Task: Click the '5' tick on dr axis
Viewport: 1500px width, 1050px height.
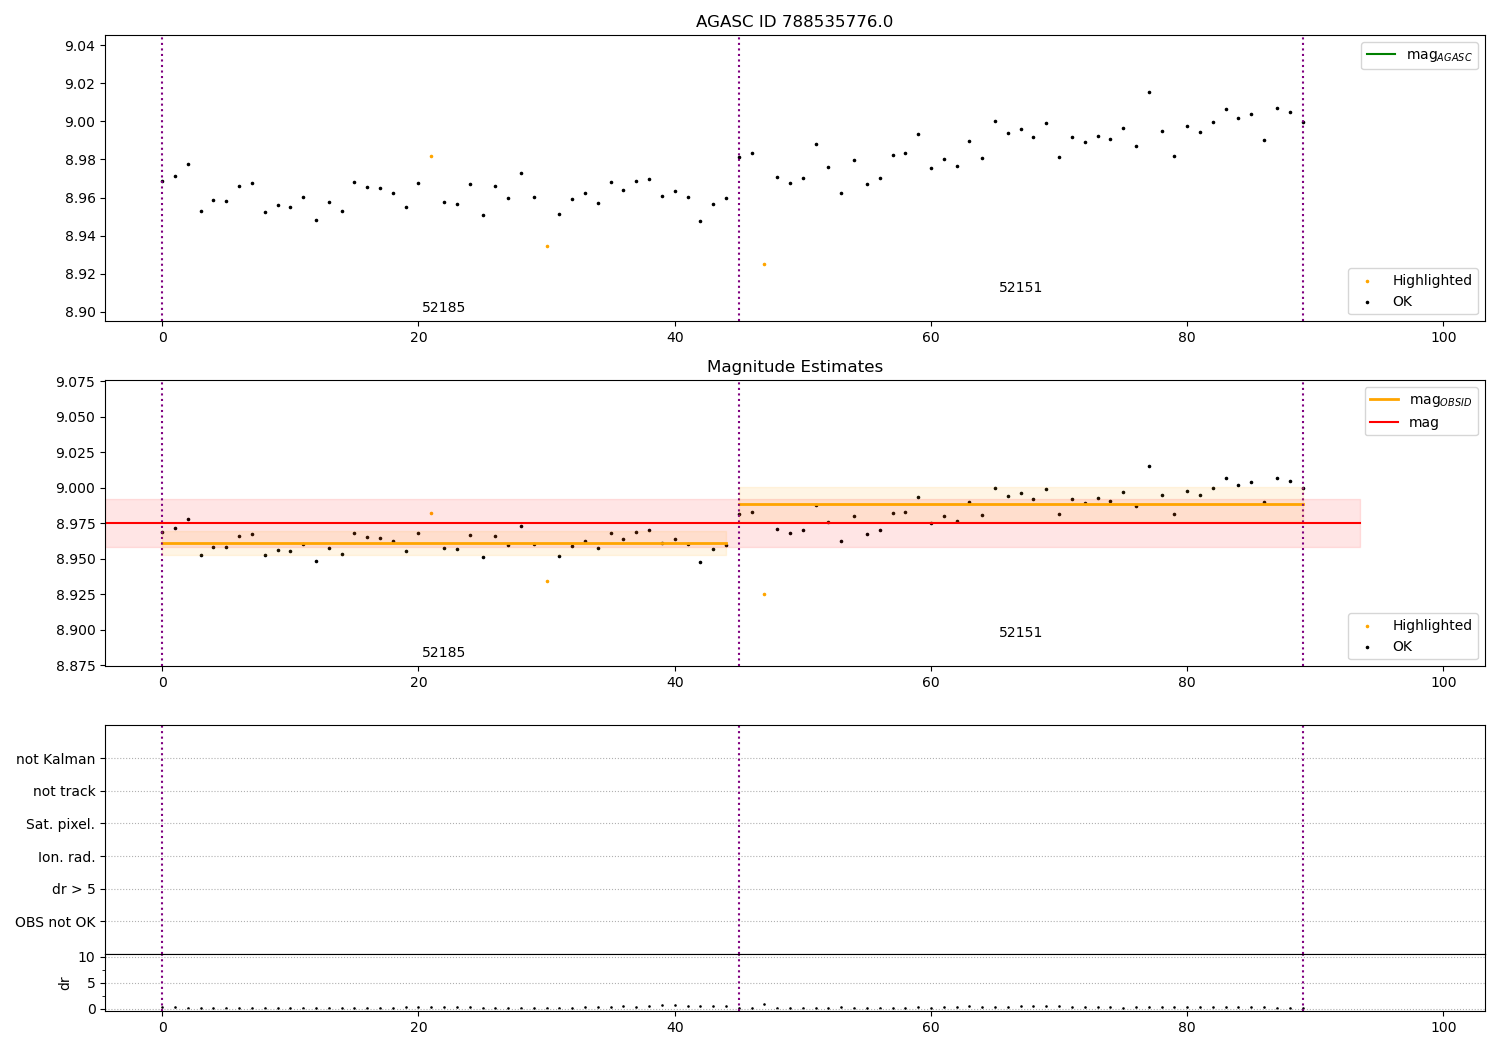Action: [x=91, y=983]
